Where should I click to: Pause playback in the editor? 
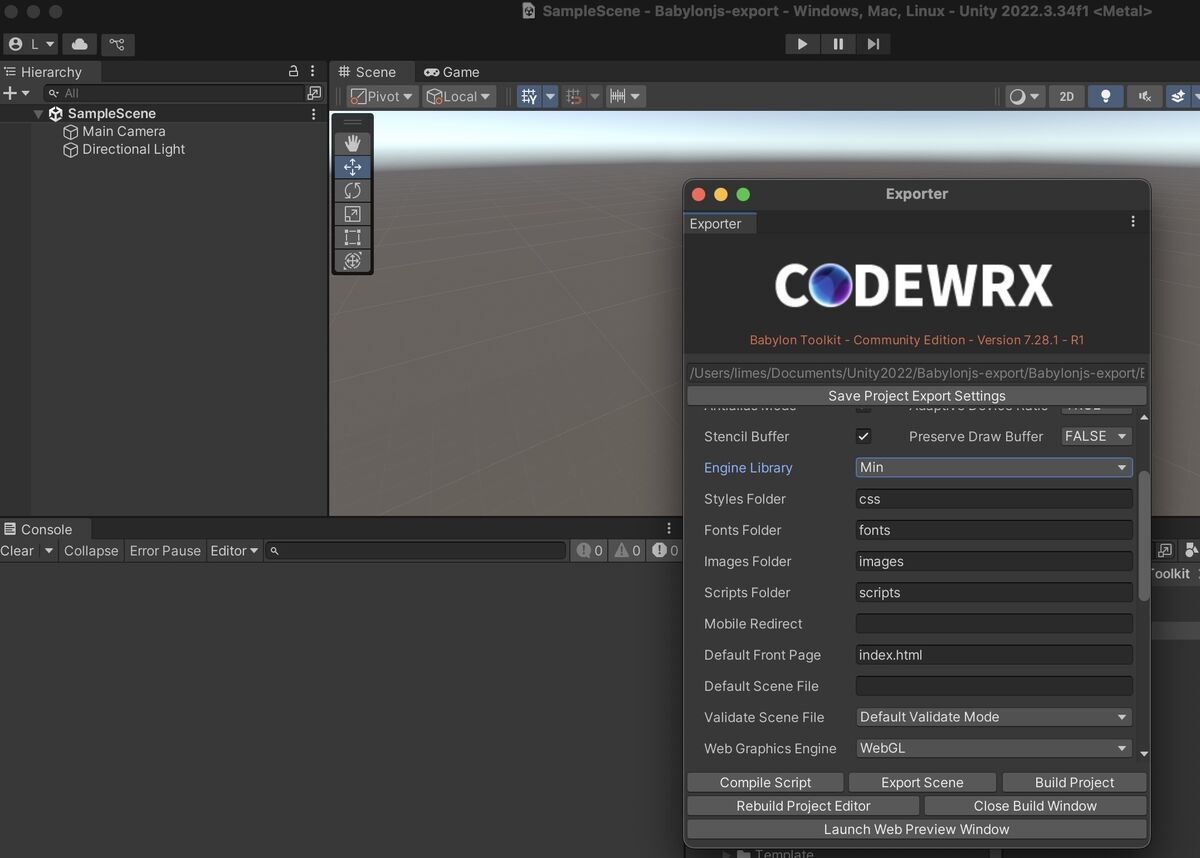coord(838,44)
